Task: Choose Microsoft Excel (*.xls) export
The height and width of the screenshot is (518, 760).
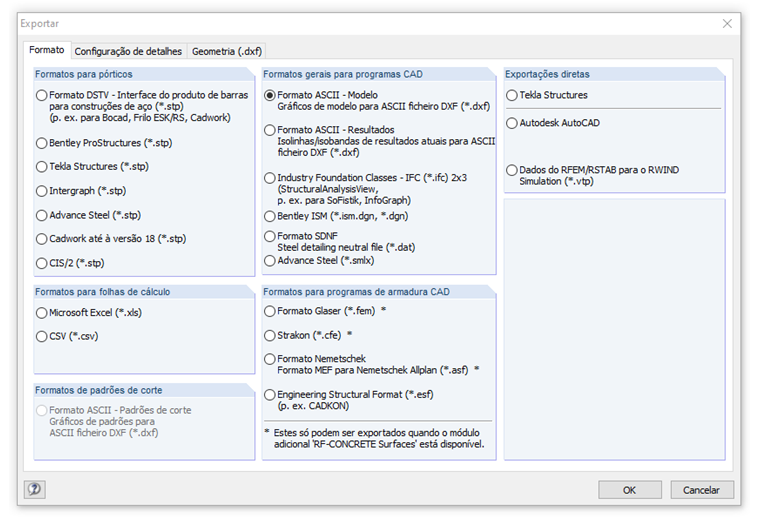Action: click(x=42, y=313)
